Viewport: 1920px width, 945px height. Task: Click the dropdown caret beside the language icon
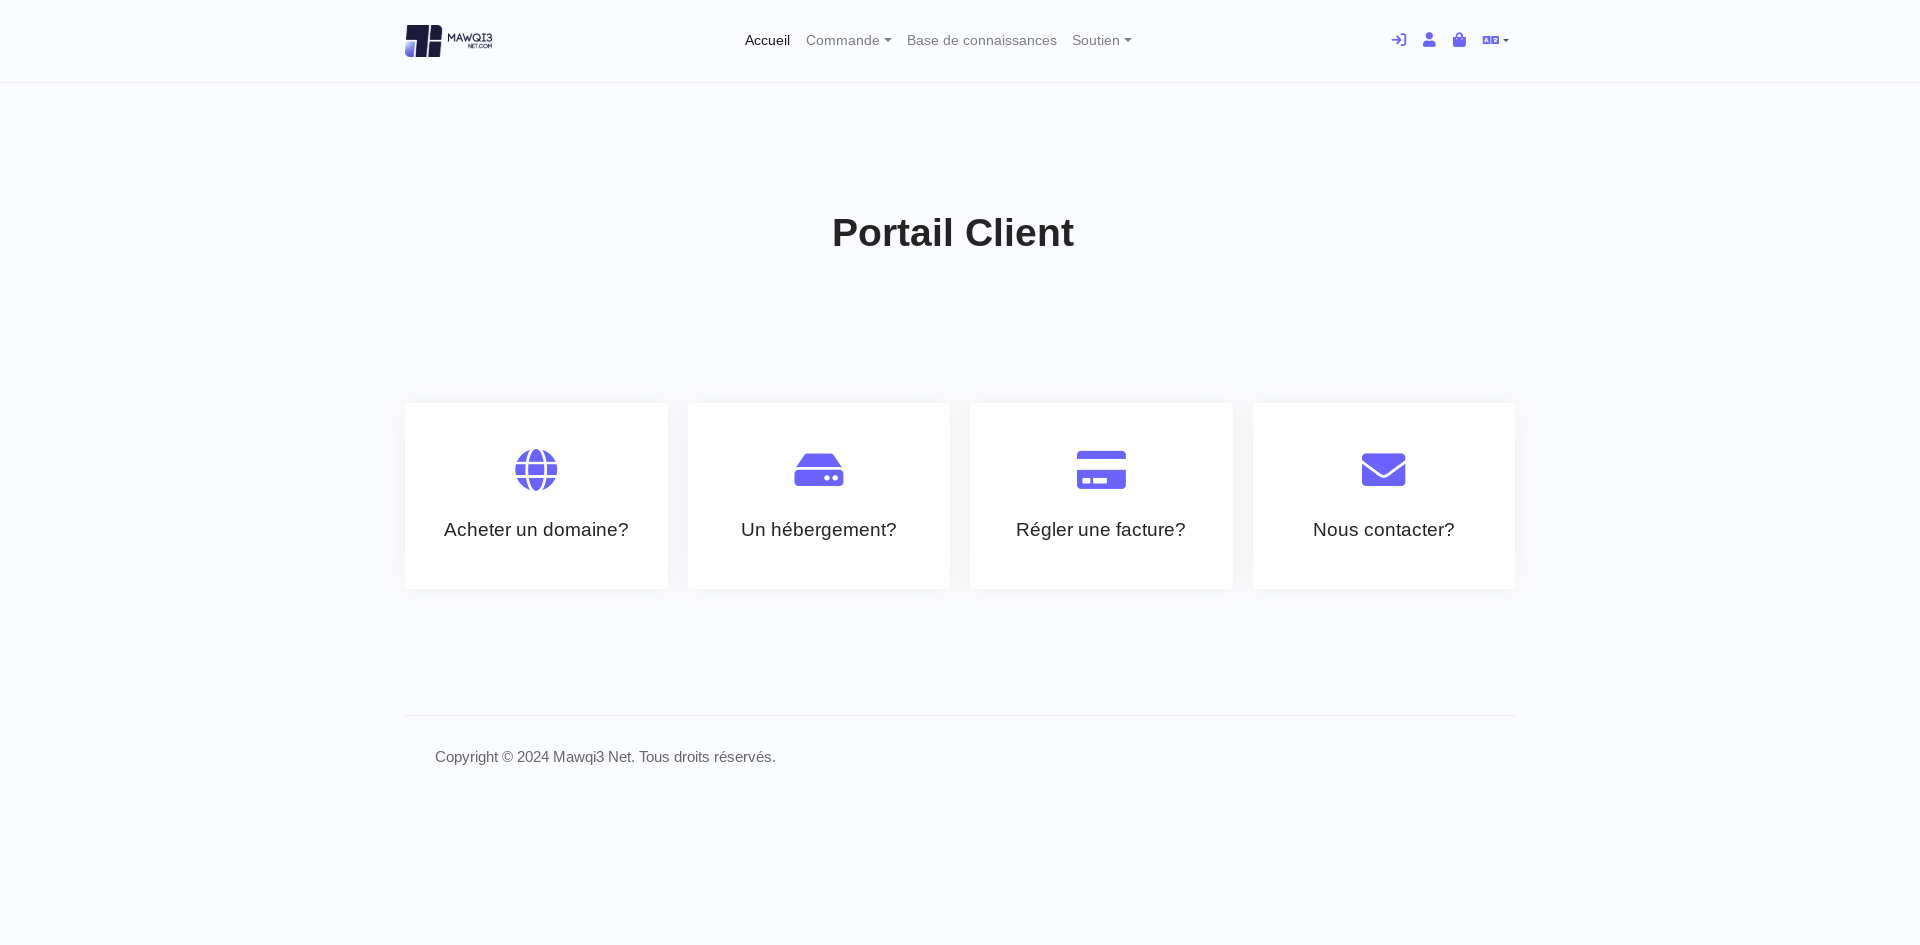point(1506,41)
